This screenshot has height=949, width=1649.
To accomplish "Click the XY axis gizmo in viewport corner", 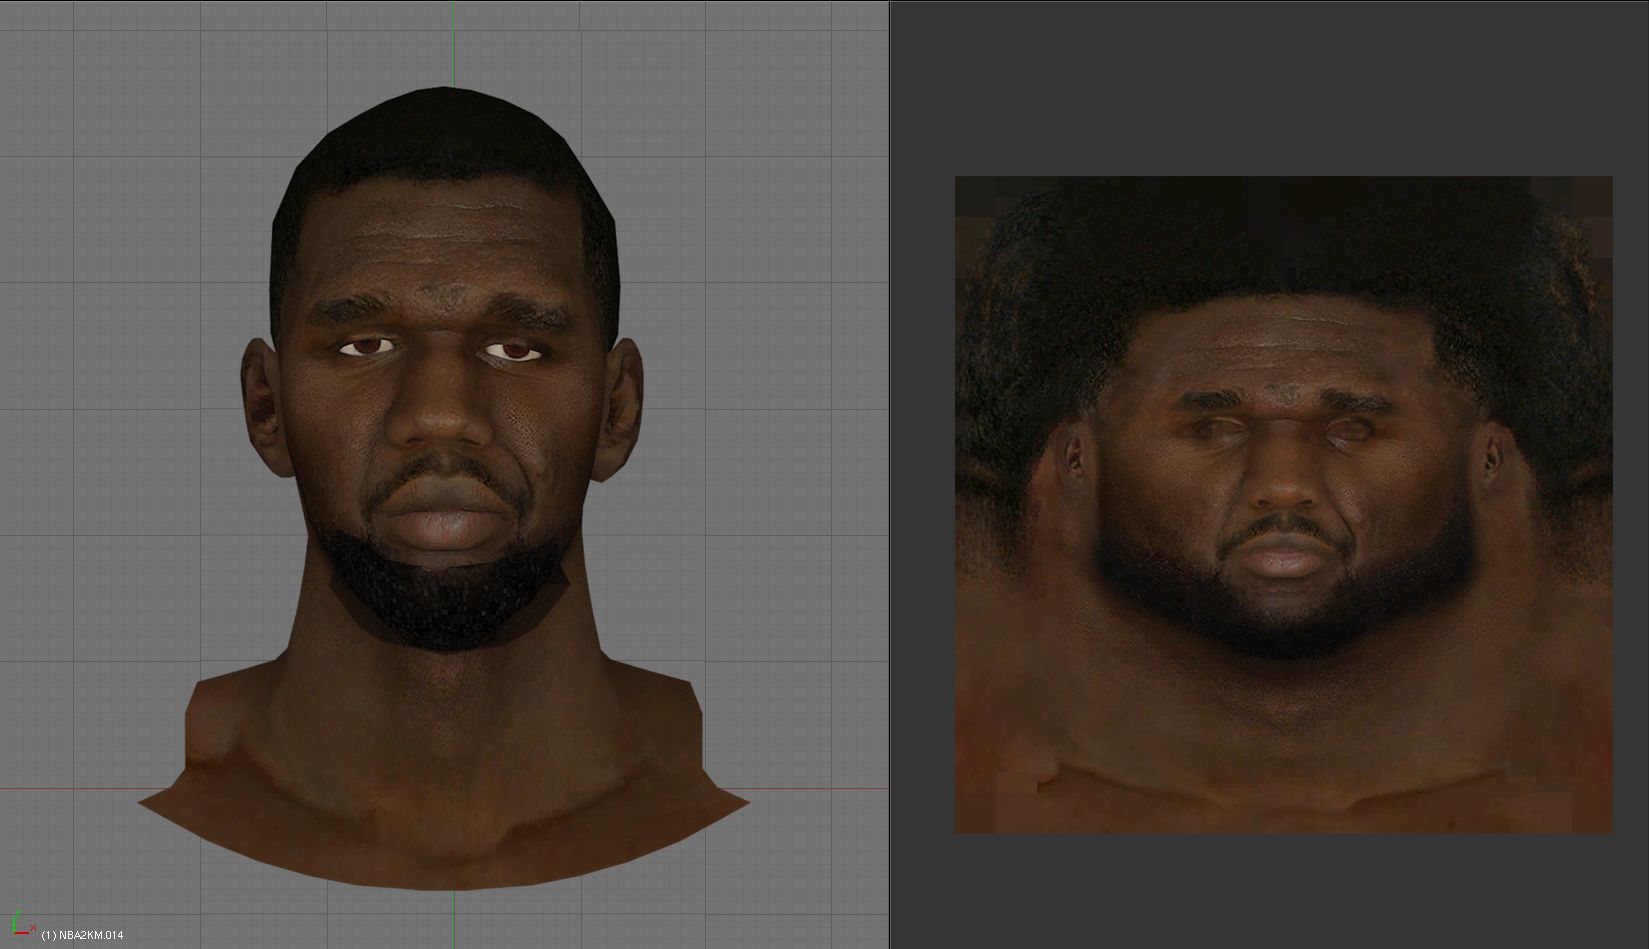I will click(x=19, y=929).
